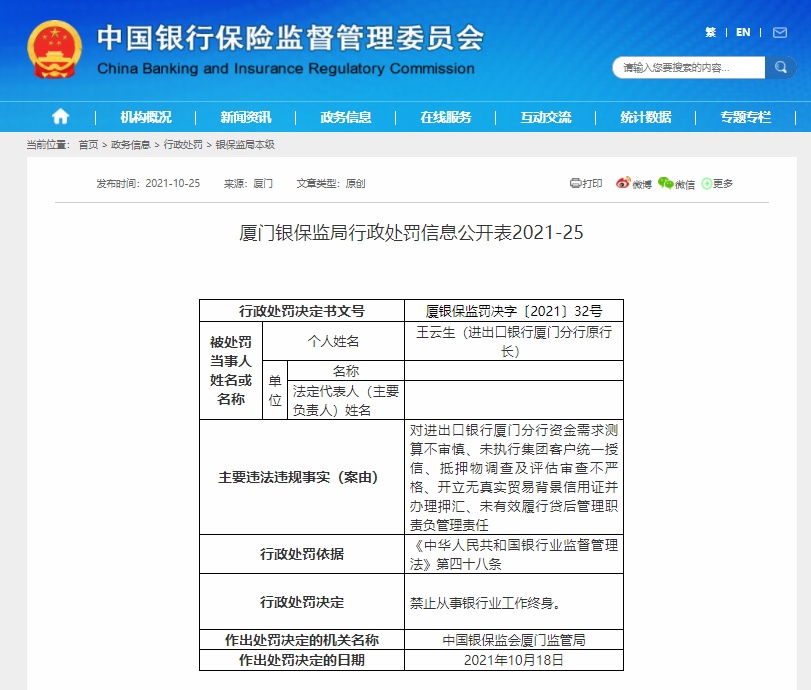Open the 统计数据 navigation menu
The height and width of the screenshot is (690, 811).
(644, 116)
